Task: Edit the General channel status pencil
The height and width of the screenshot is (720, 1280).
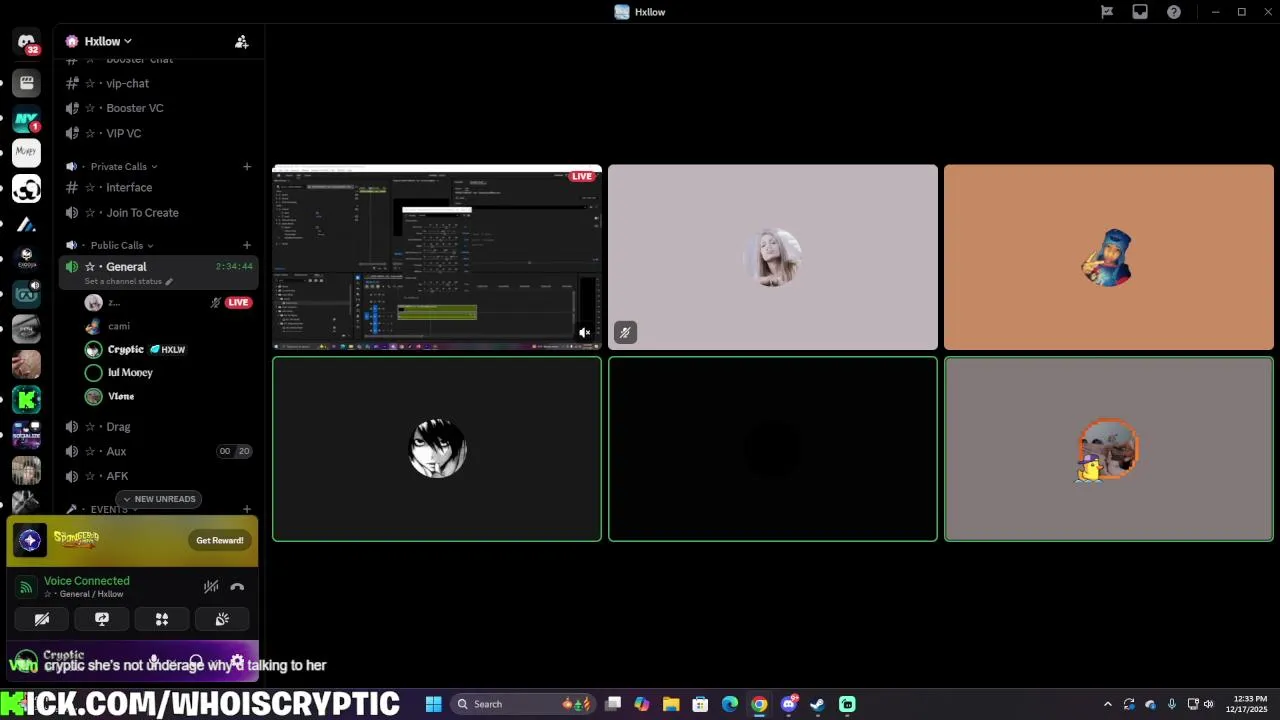Action: click(169, 281)
